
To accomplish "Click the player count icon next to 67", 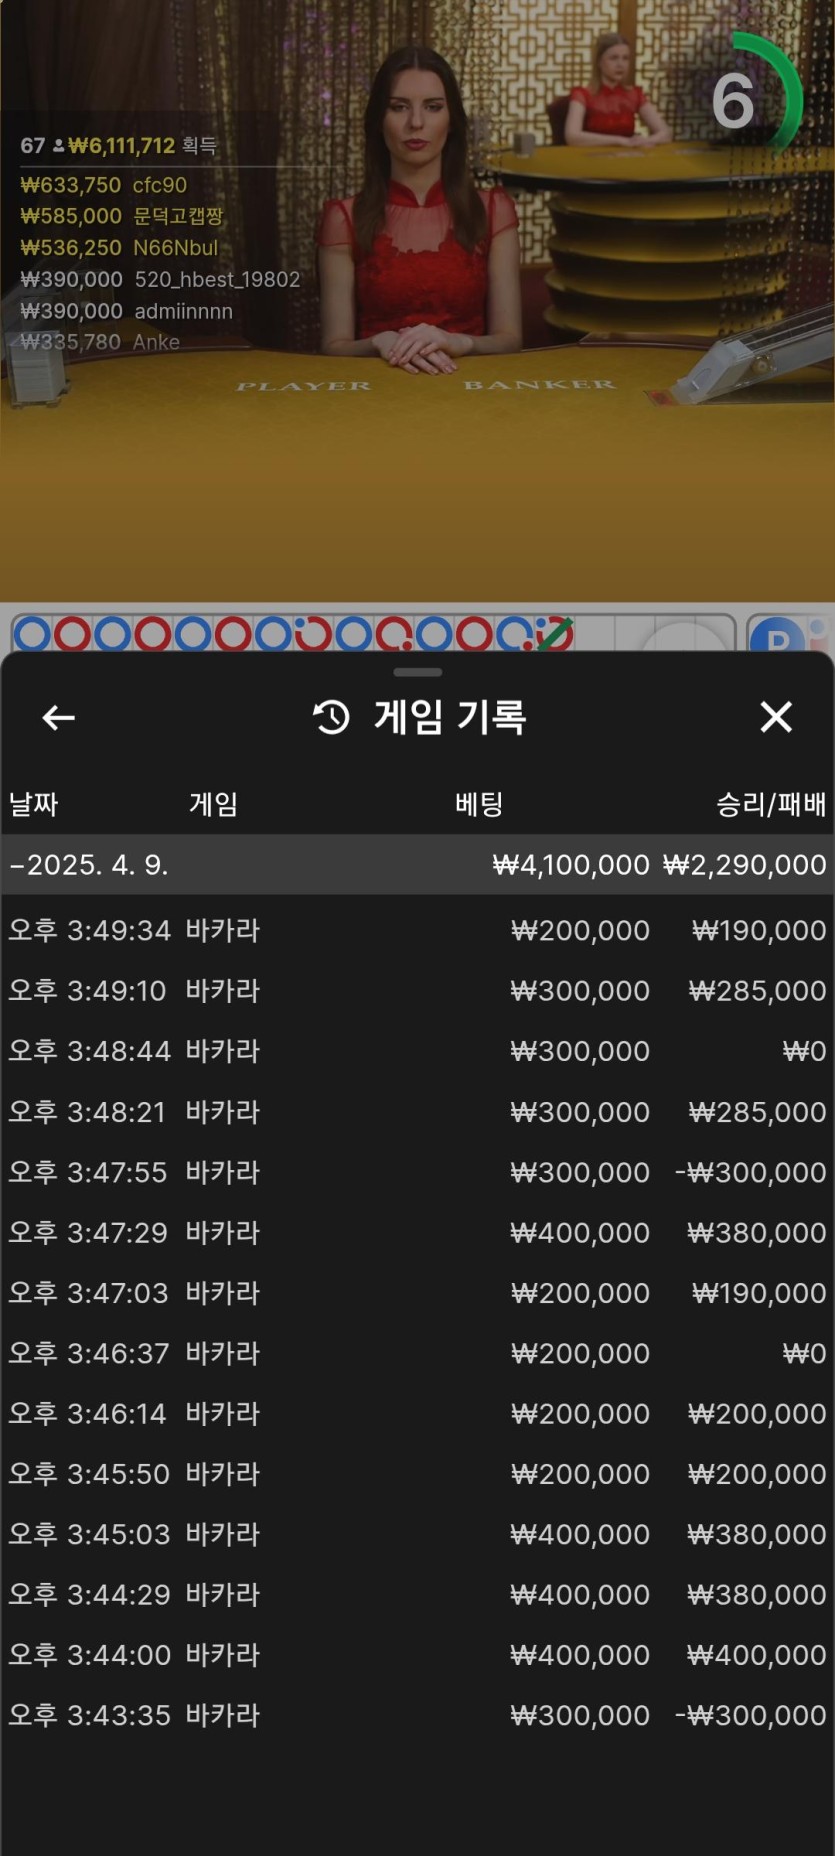I will click(x=59, y=146).
